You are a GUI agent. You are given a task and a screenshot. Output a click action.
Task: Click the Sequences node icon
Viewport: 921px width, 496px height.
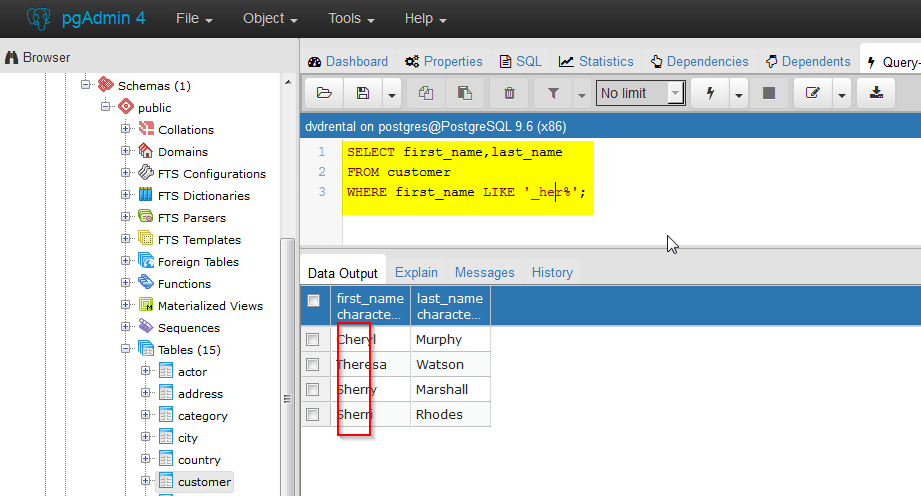146,327
